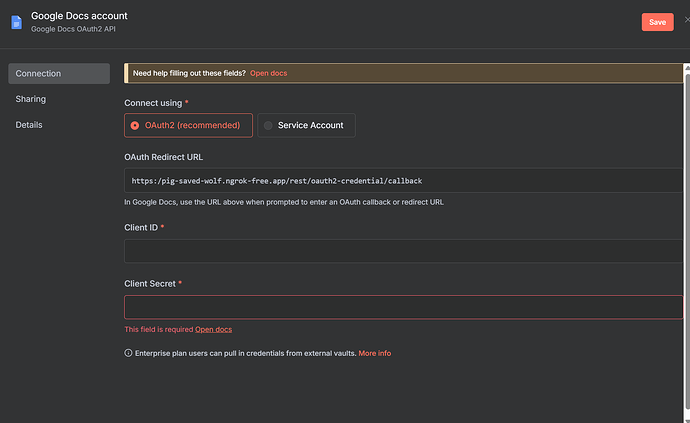Click the info icon beside Enterprise plan note
This screenshot has height=423, width=690.
click(128, 353)
